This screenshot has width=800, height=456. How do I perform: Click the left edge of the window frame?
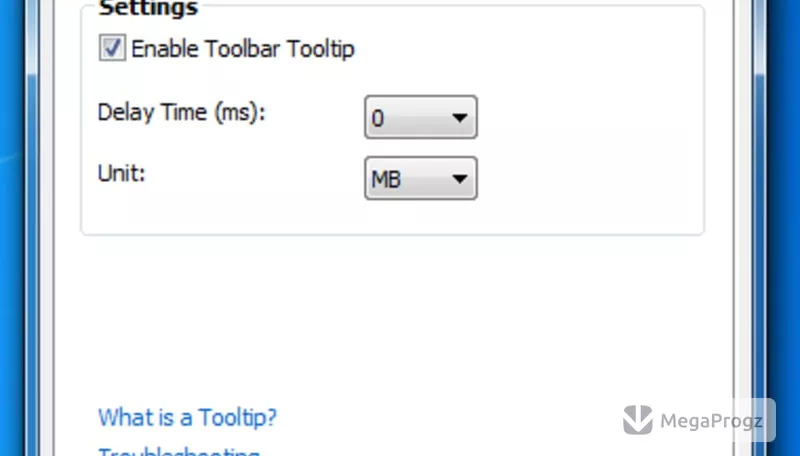39,228
